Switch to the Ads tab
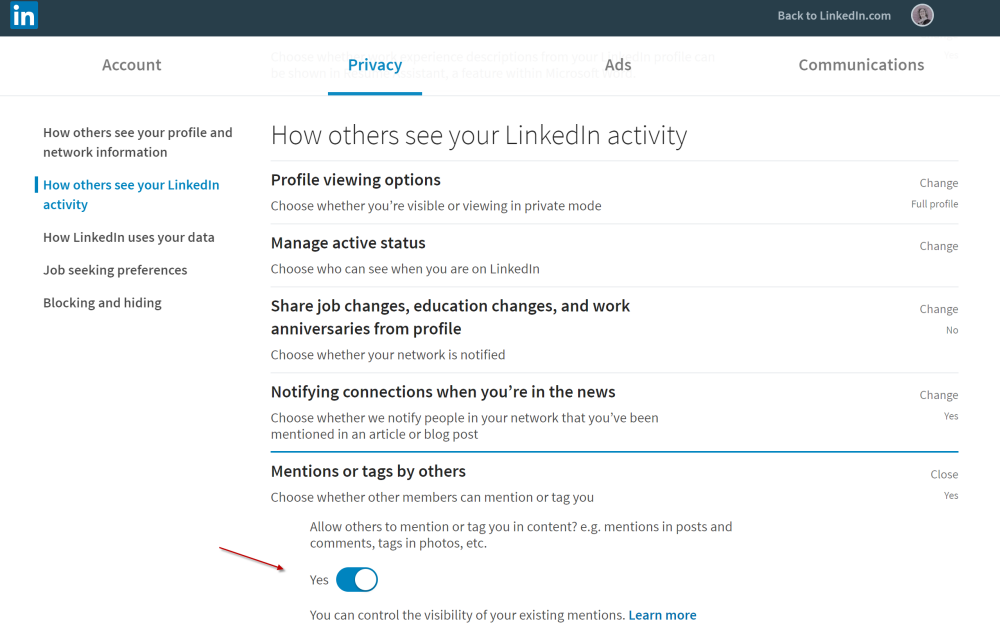 point(617,65)
